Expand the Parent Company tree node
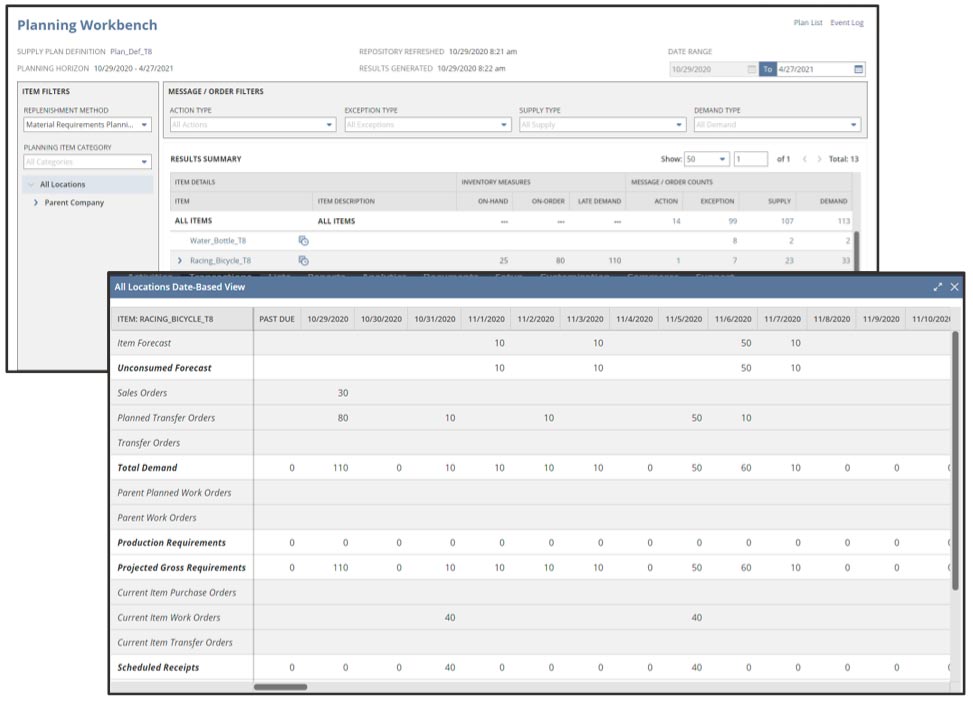This screenshot has width=973, height=701. [36, 203]
